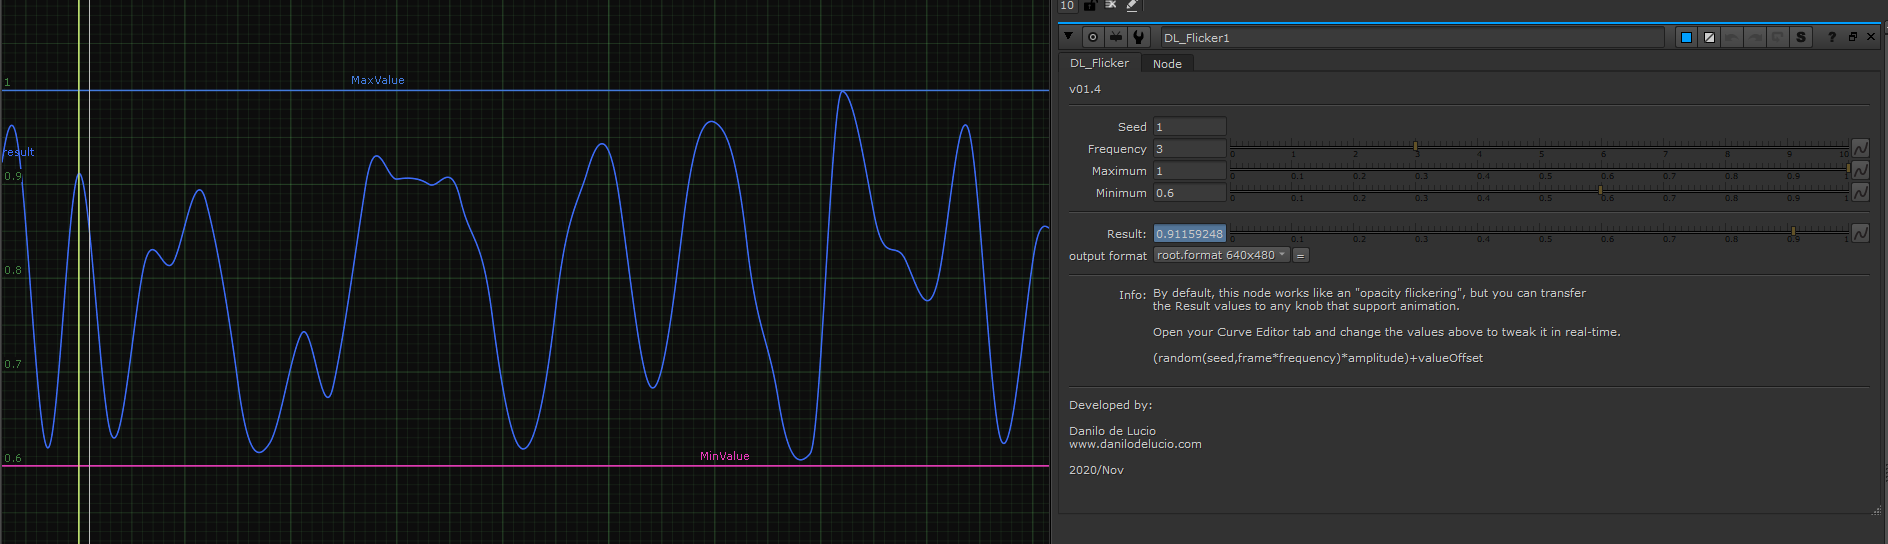
Task: Toggle the properties bin lock icon
Action: [1090, 5]
